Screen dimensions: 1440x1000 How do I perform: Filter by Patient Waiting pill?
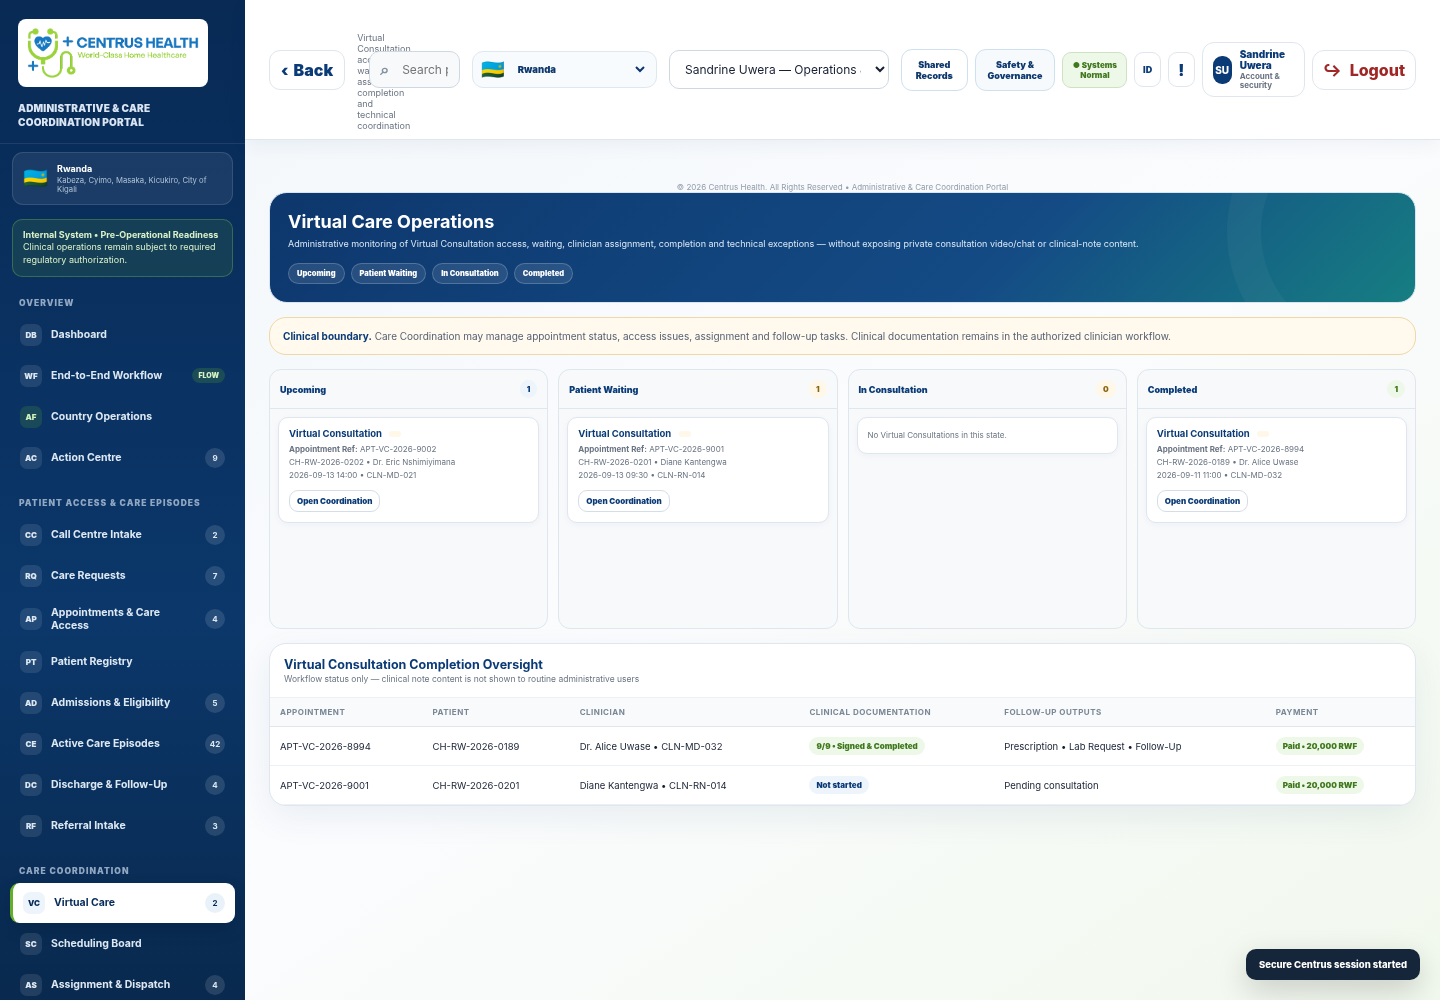click(x=388, y=273)
